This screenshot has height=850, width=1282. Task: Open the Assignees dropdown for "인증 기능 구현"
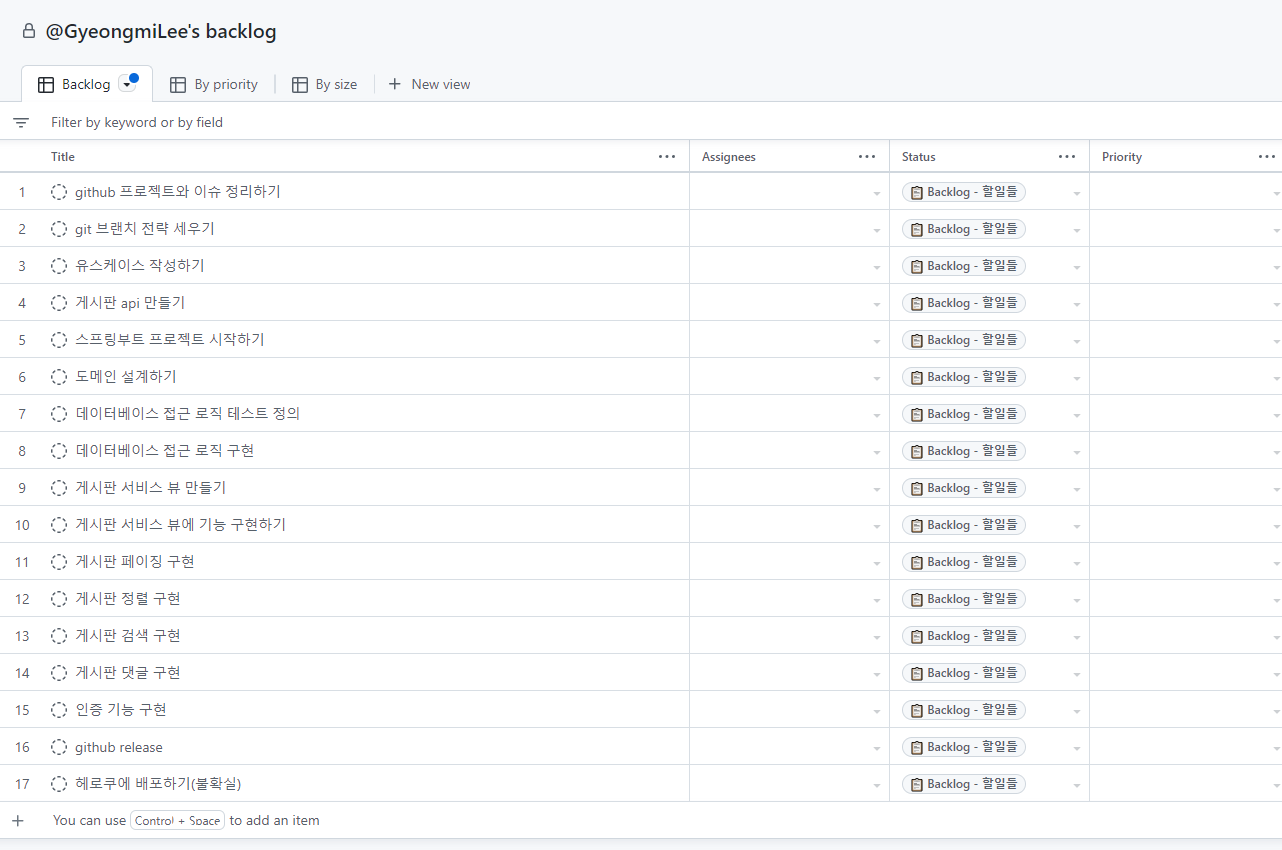[877, 711]
